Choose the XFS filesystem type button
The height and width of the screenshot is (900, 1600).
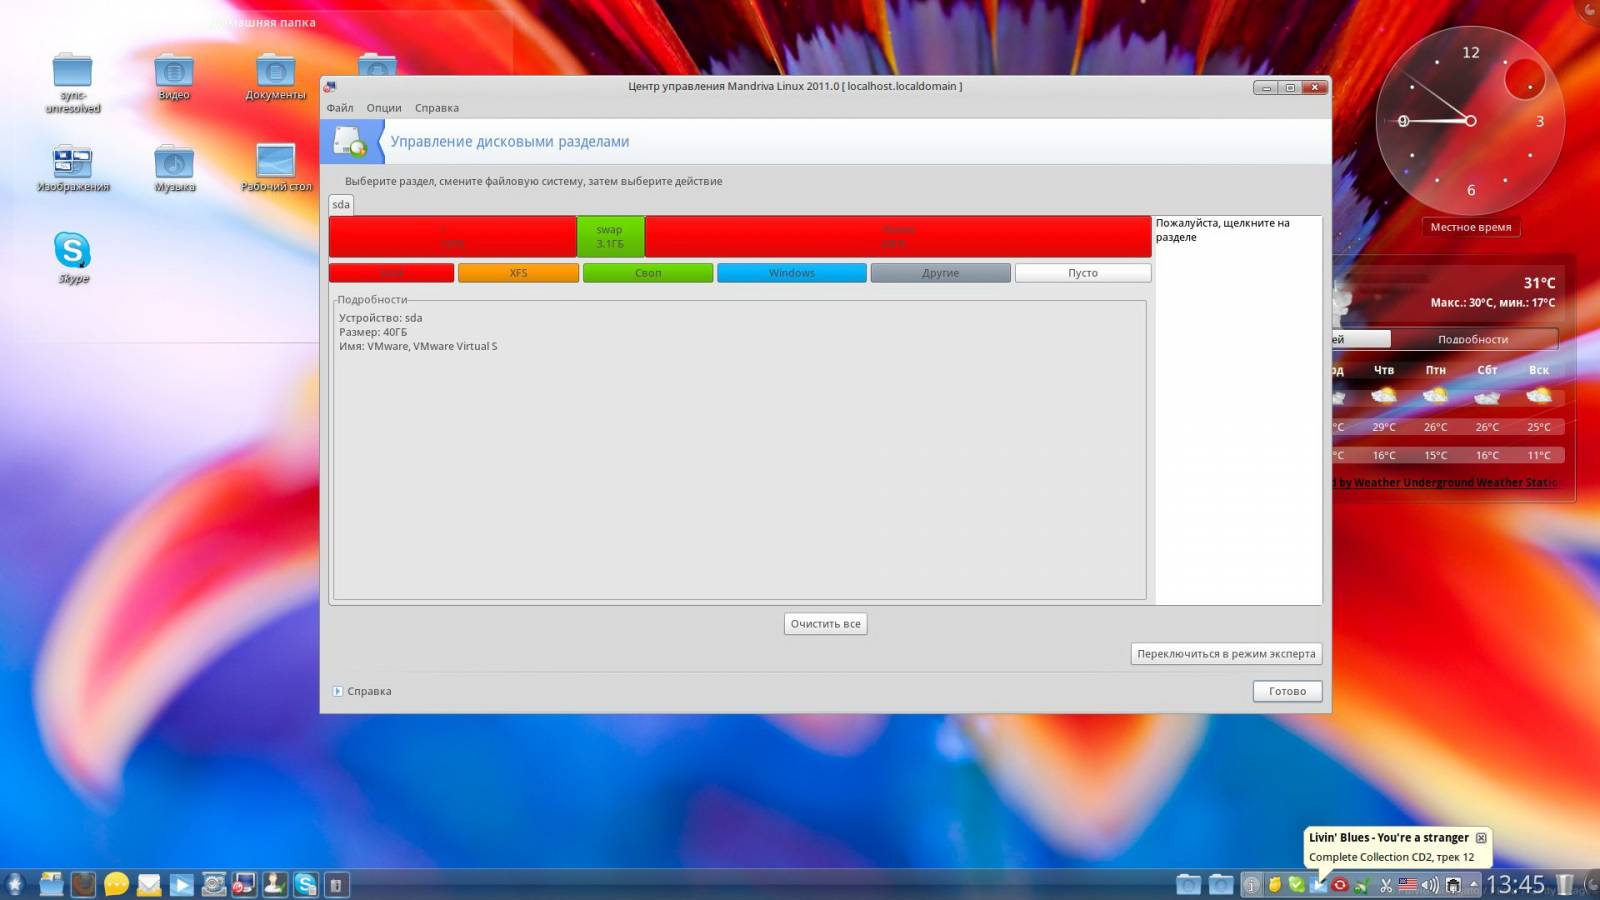point(518,273)
